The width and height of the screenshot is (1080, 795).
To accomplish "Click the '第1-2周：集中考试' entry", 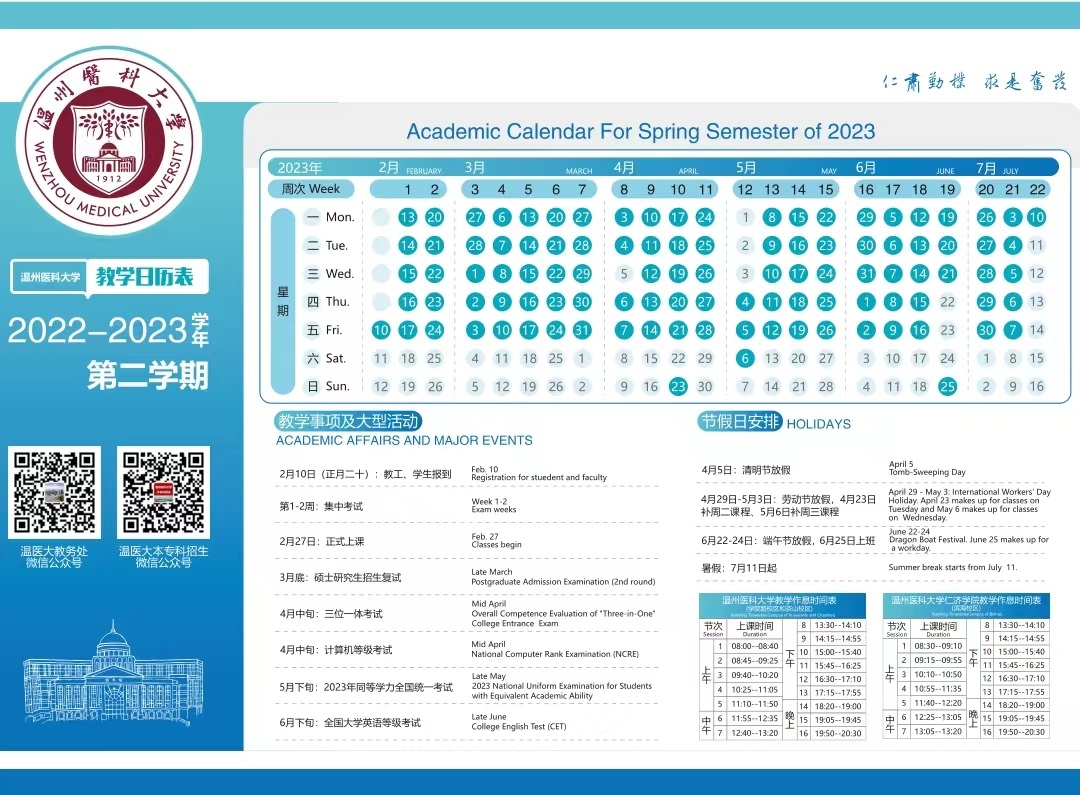I will coord(321,506).
